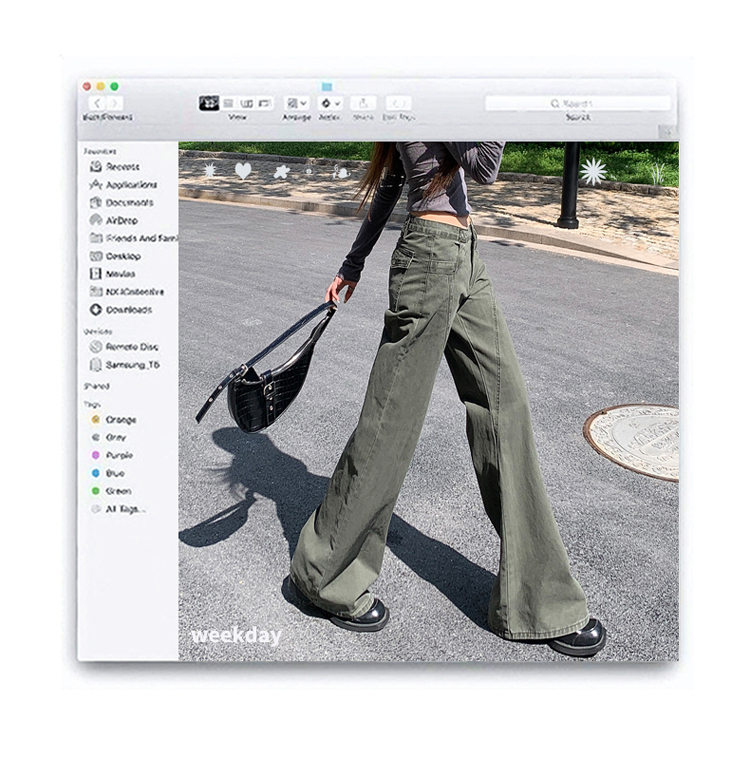Switch to gallery cover flow view
750x759 pixels.
pyautogui.click(x=265, y=103)
